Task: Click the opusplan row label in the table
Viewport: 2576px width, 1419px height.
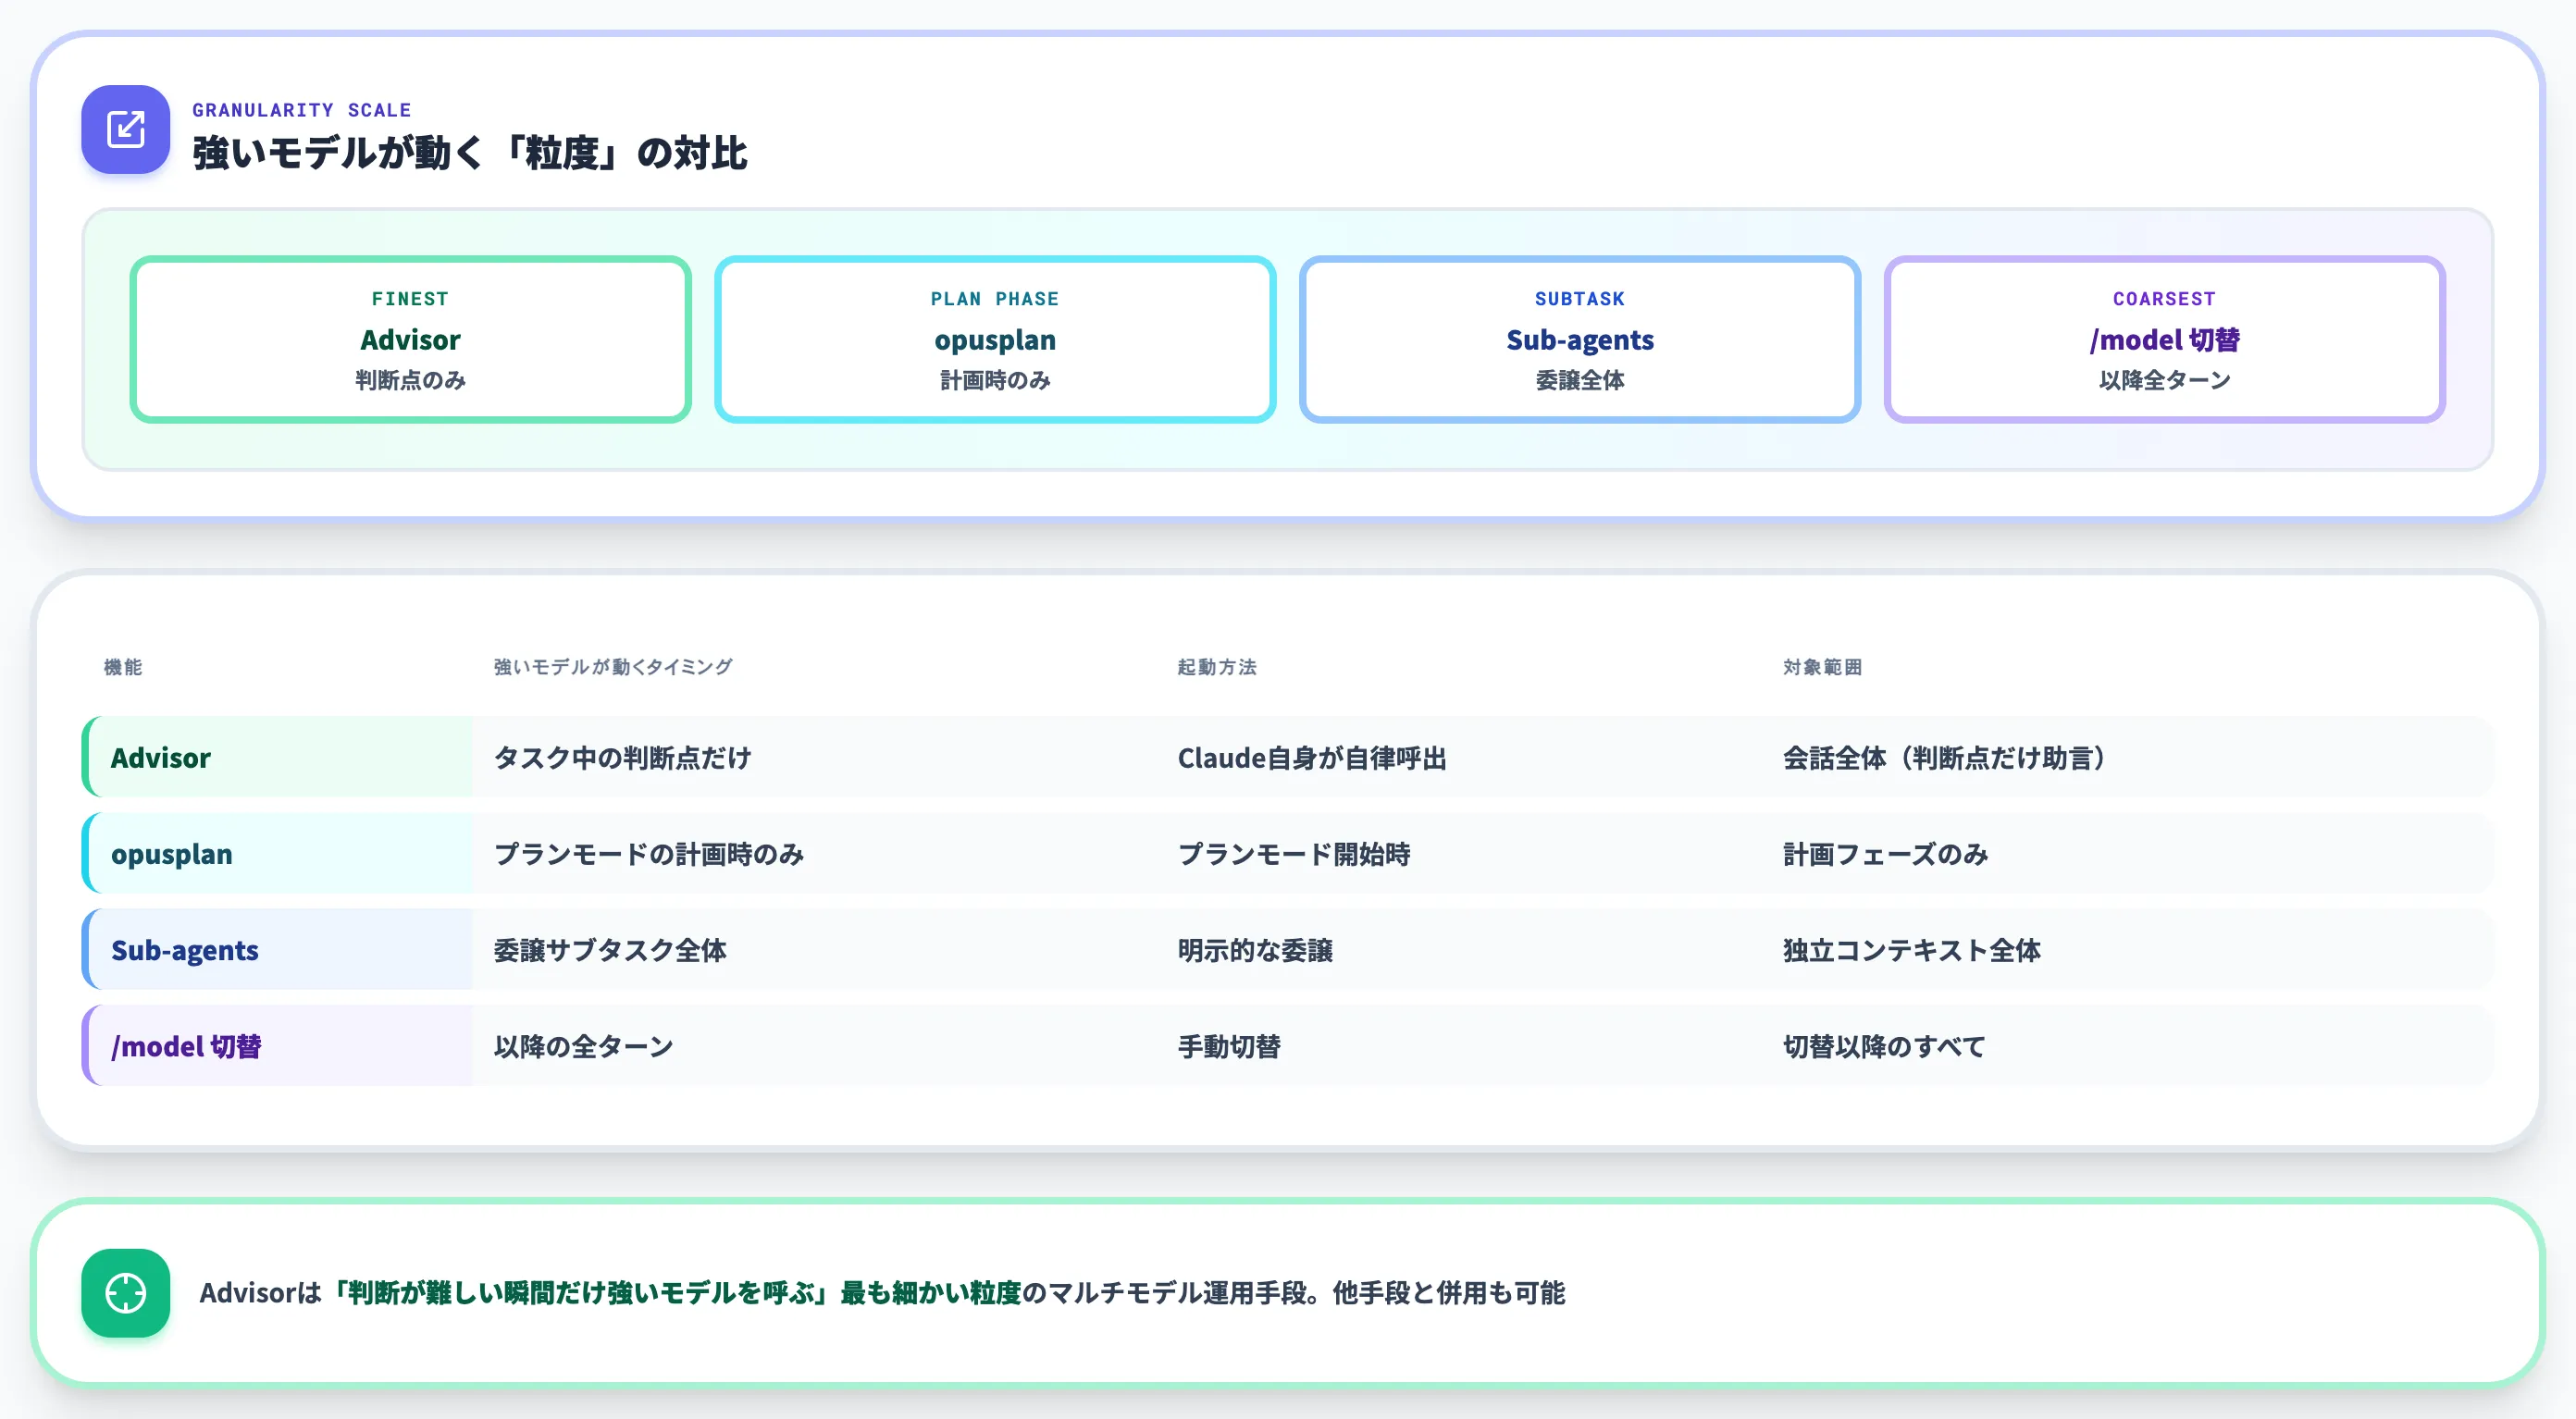Action: click(172, 853)
